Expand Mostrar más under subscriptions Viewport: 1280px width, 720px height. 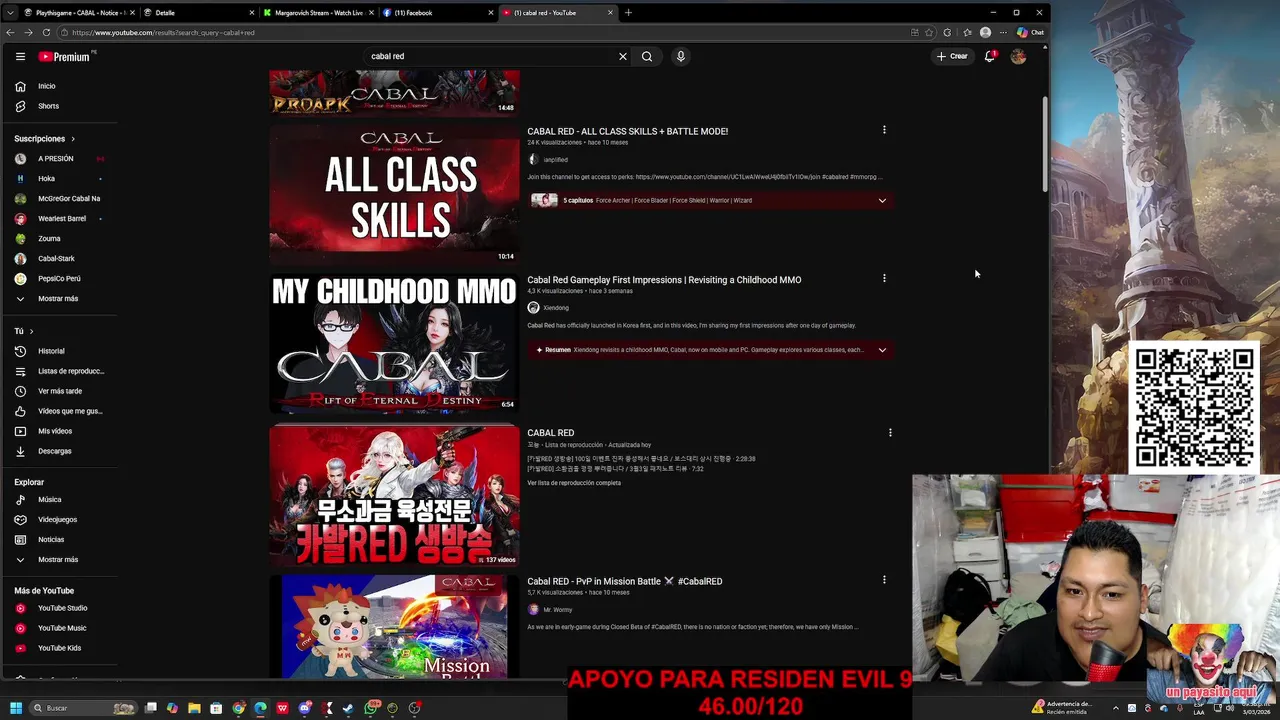(60, 299)
